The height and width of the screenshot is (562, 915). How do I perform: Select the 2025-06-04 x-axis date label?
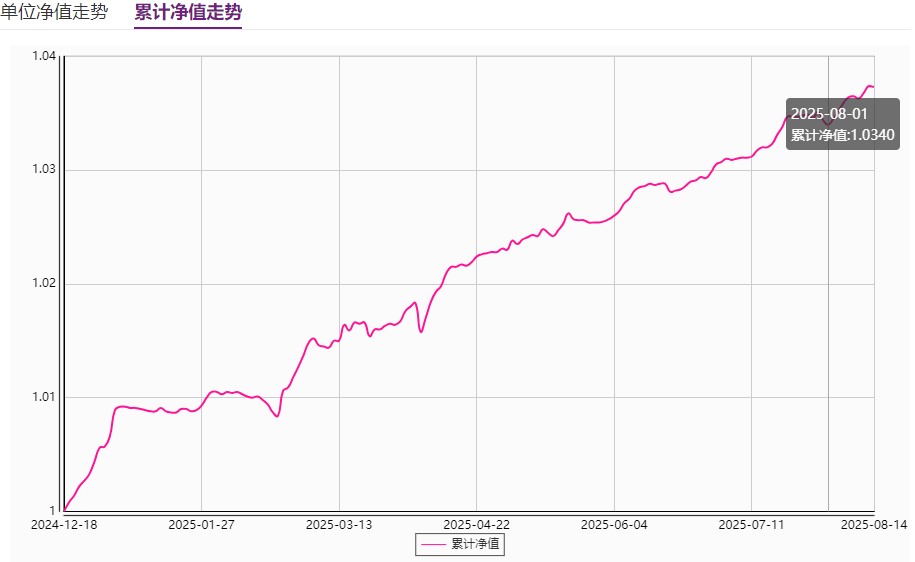coord(614,524)
